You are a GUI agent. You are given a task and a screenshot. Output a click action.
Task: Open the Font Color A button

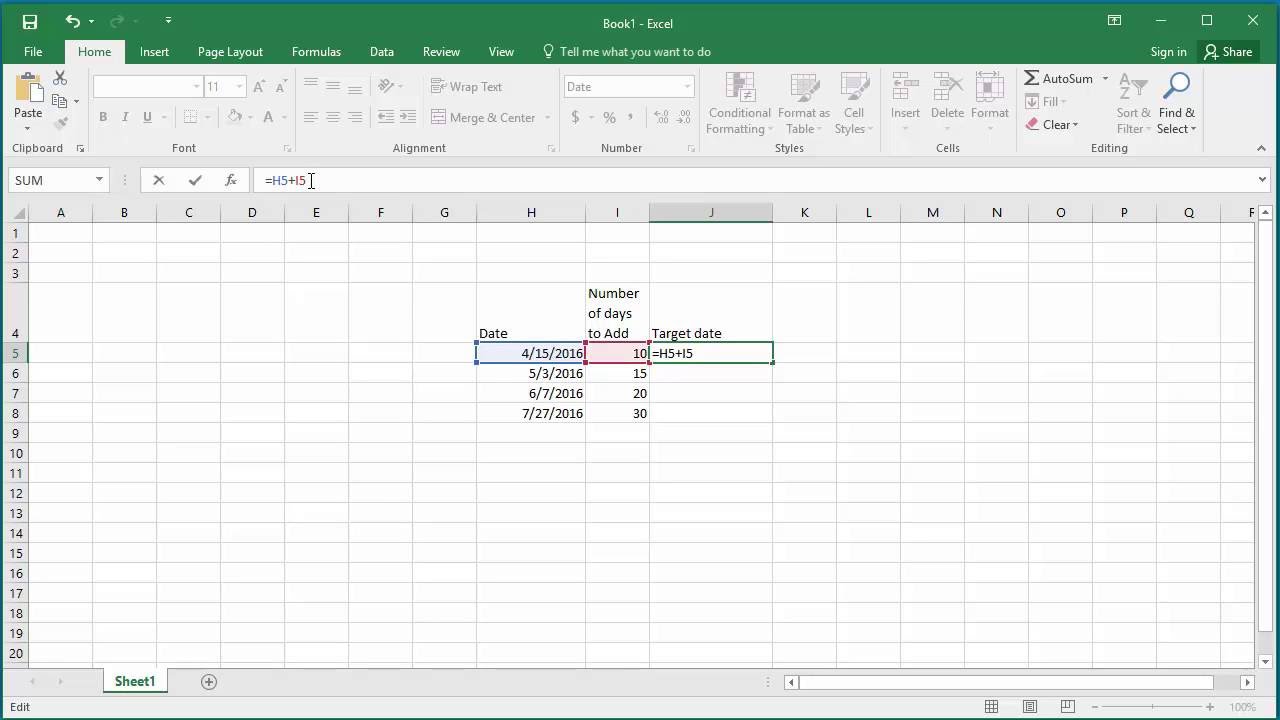[268, 117]
